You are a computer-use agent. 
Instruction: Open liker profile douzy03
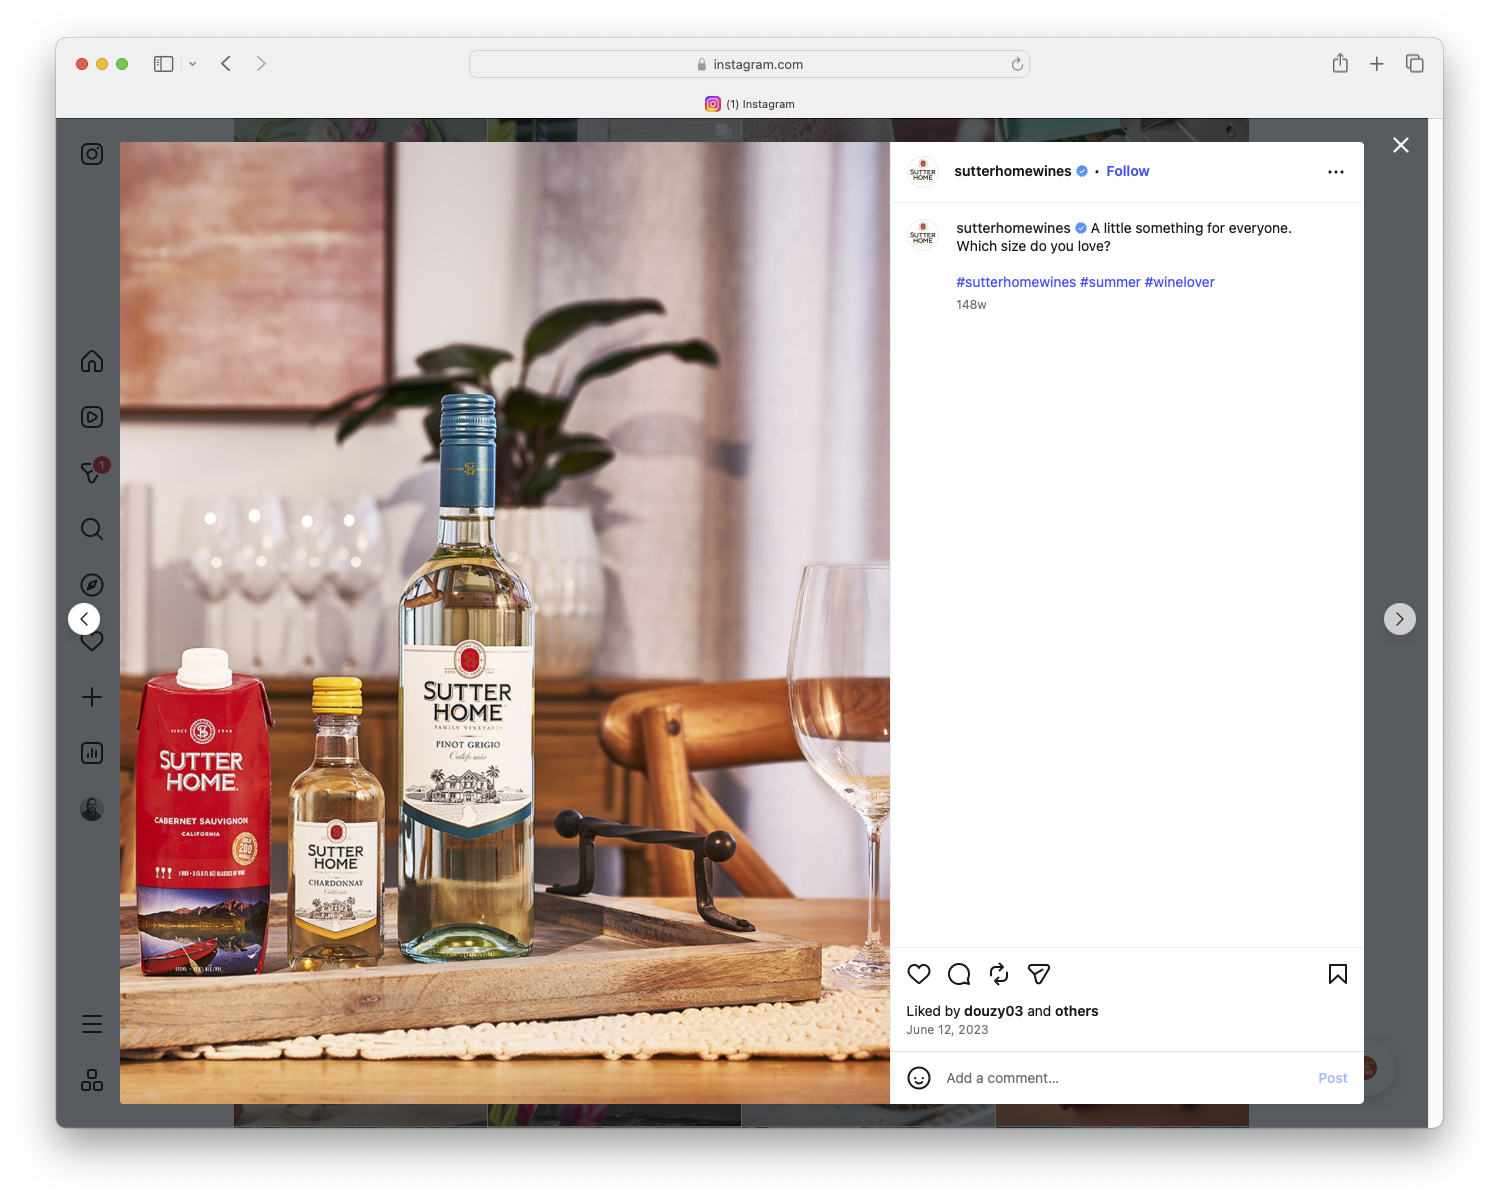pos(993,1011)
